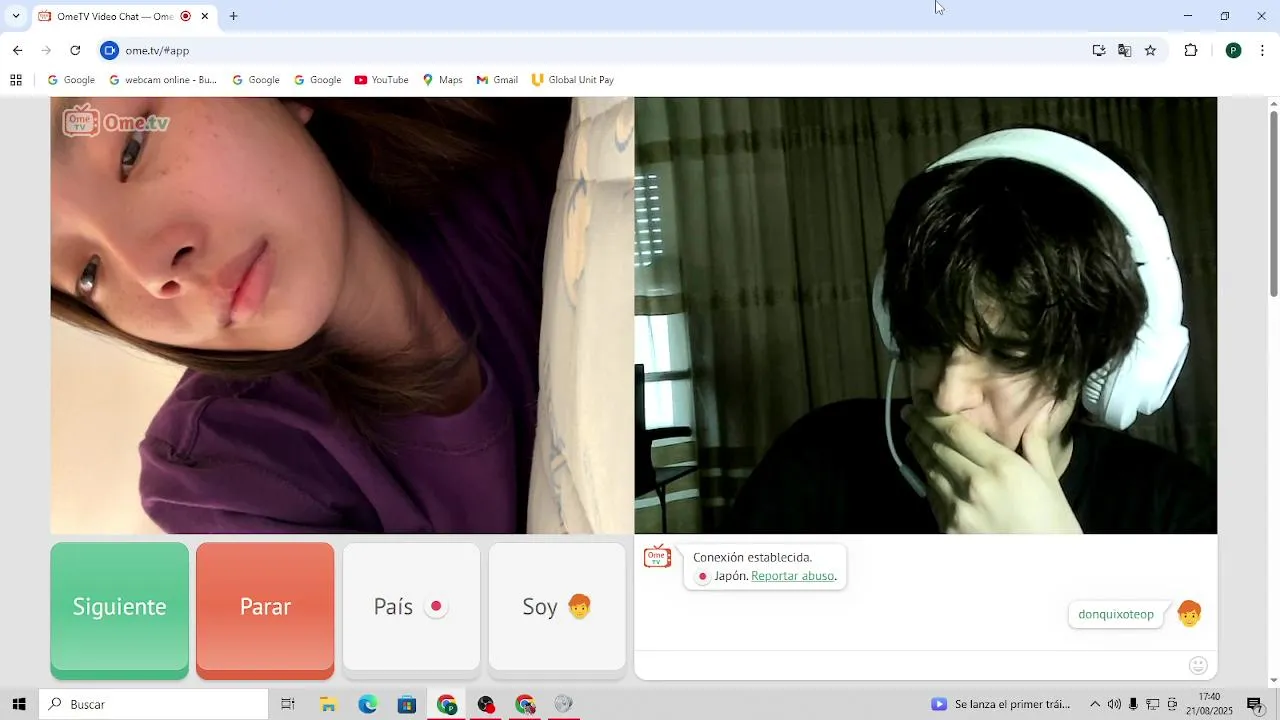Open the Gmail bookmark
This screenshot has height=720, width=1280.
497,80
